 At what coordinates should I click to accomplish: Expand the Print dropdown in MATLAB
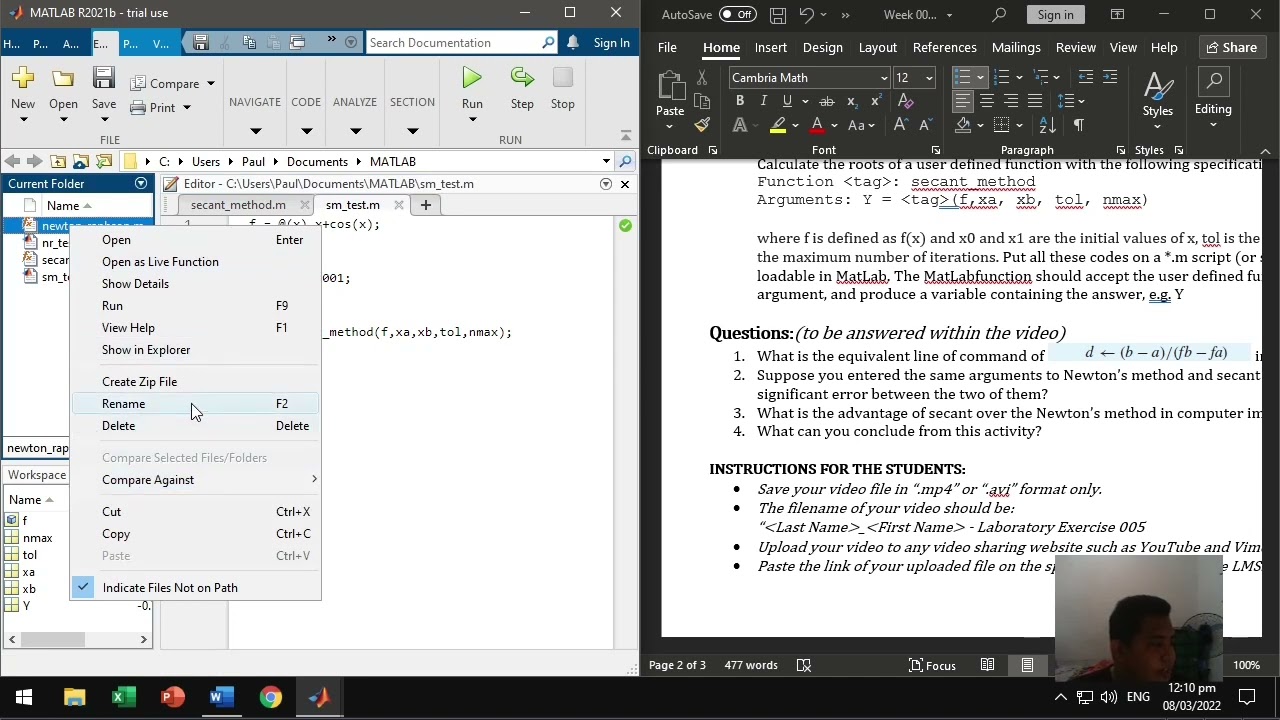[x=186, y=108]
